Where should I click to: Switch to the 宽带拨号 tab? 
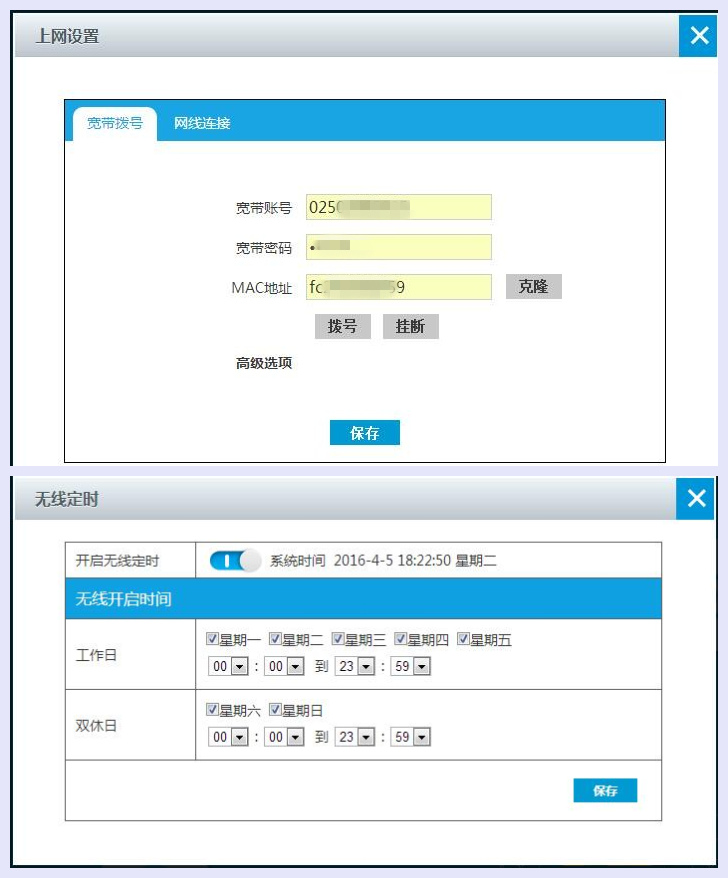tap(115, 123)
